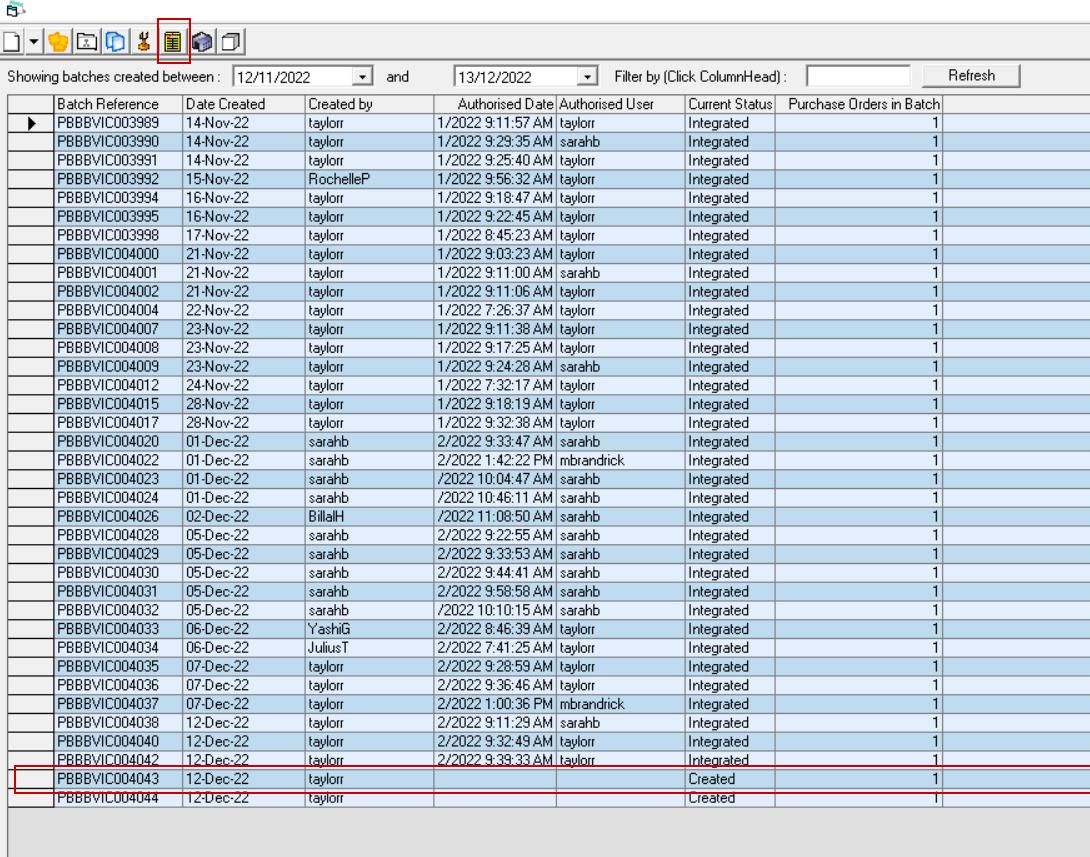Click the blank new document toolbar icon

click(12, 42)
